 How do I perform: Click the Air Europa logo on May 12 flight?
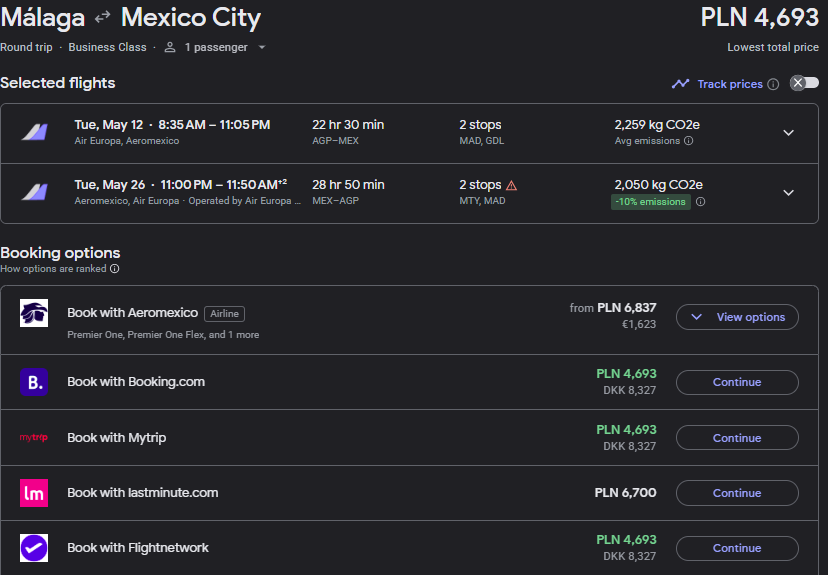point(34,132)
